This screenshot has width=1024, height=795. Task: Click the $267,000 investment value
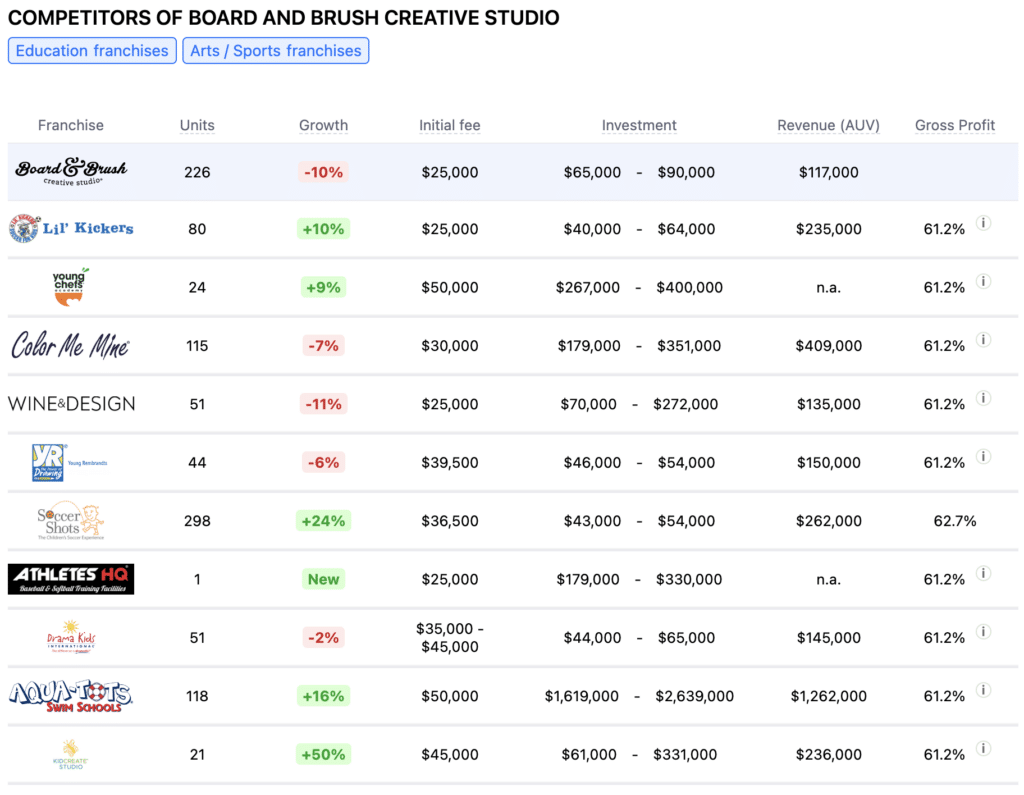587,287
